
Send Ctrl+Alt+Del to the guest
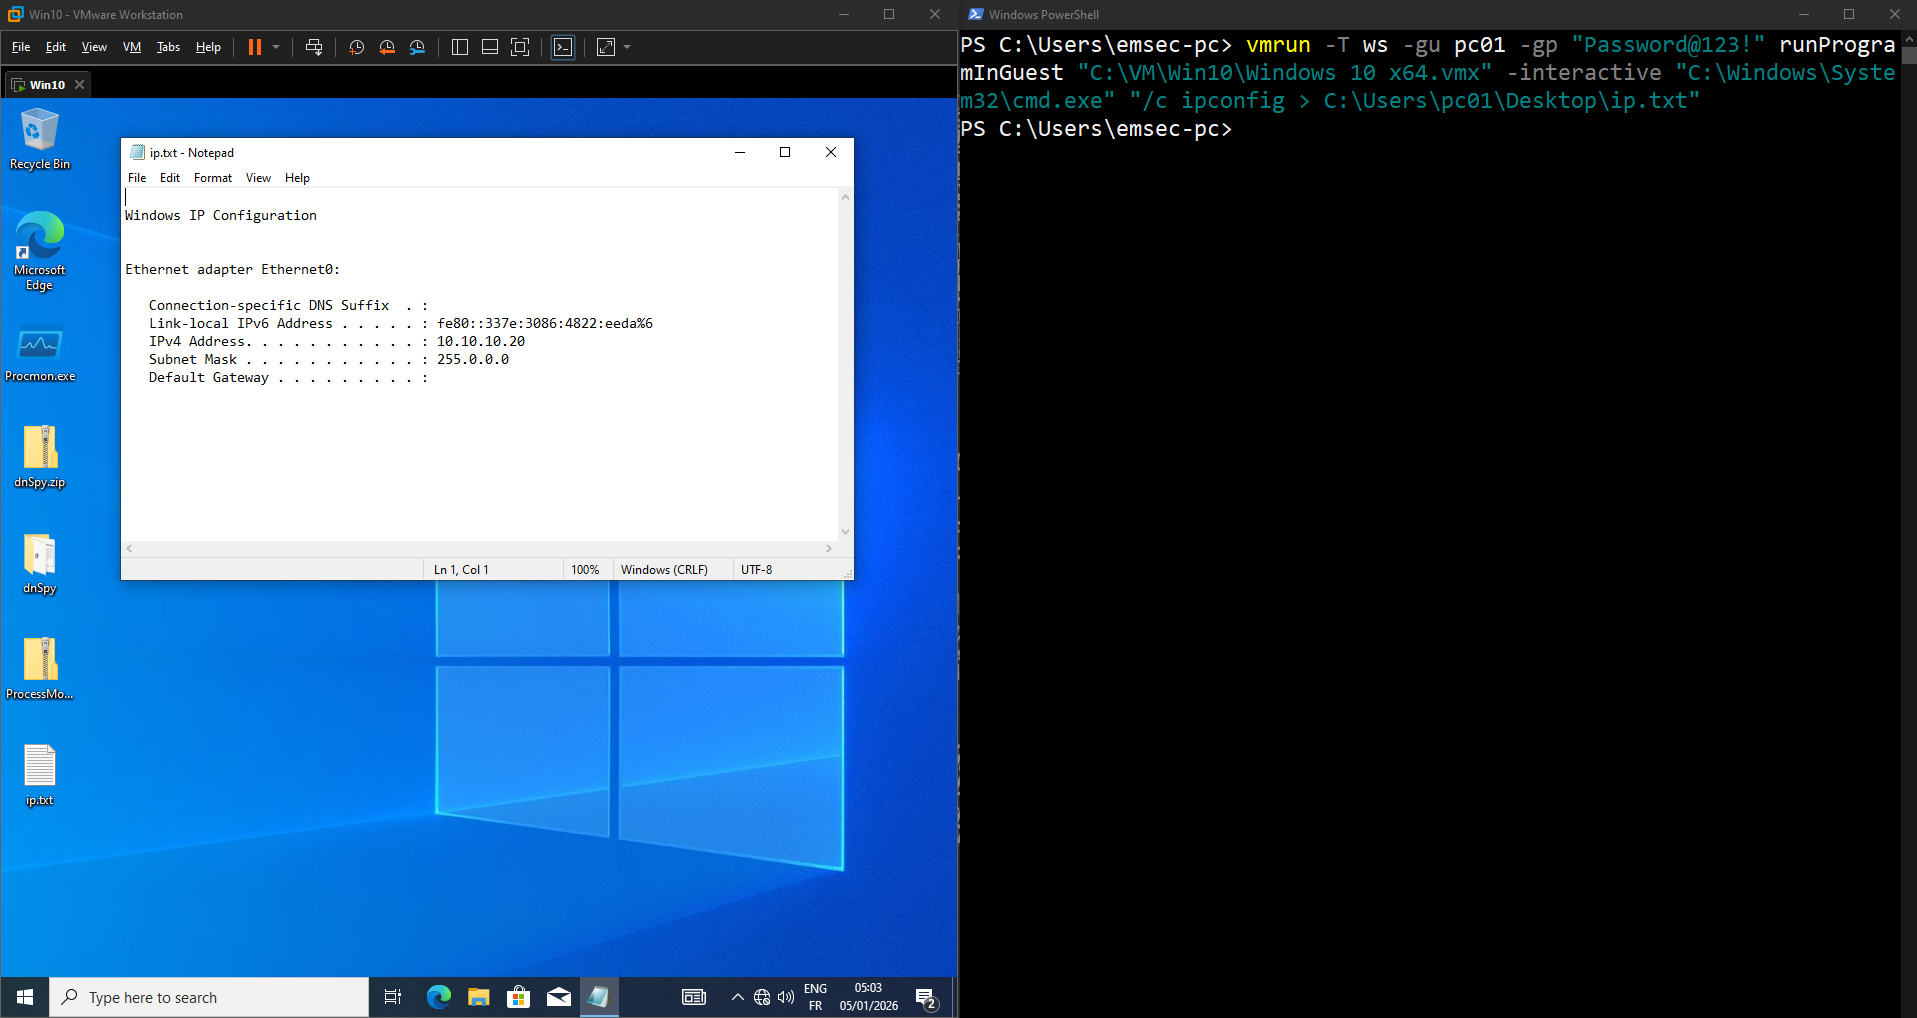click(314, 47)
